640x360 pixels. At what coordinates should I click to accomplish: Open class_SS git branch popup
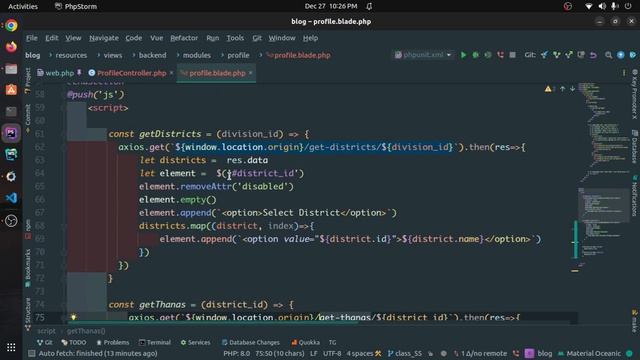click(404, 353)
